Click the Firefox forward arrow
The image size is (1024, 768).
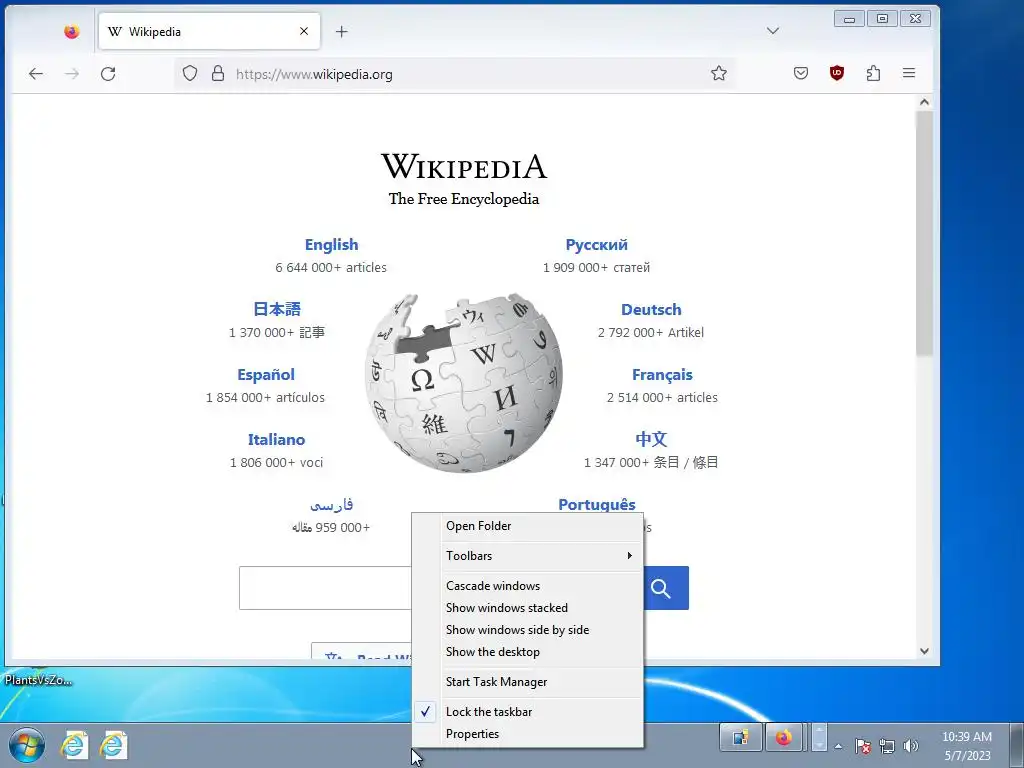[72, 74]
